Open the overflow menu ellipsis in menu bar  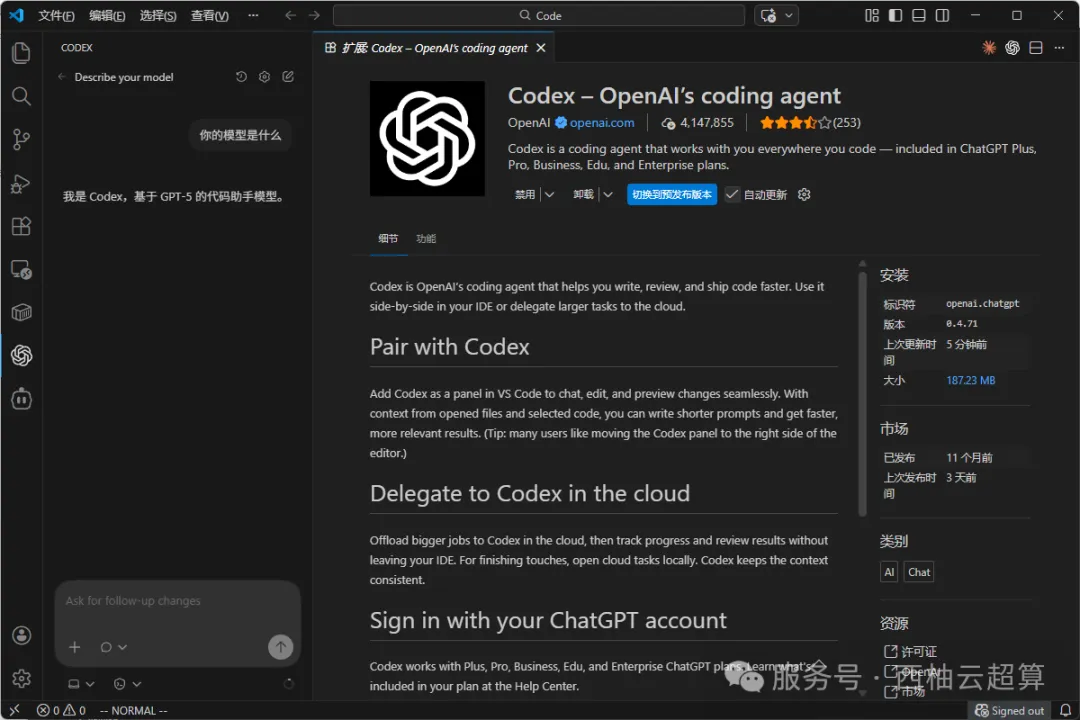tap(253, 15)
